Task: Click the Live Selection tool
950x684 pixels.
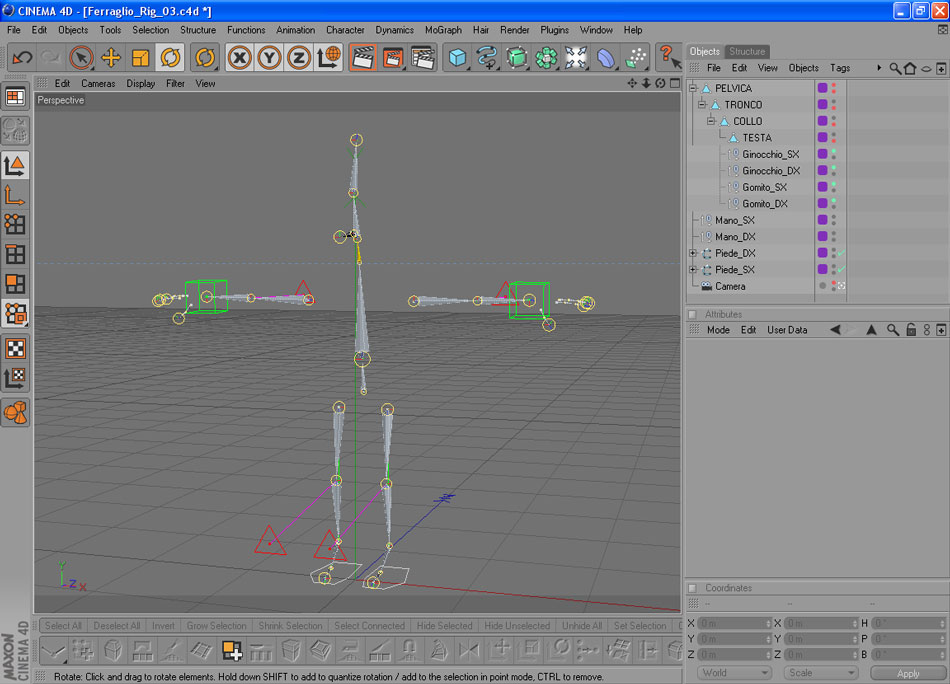Action: coord(81,58)
